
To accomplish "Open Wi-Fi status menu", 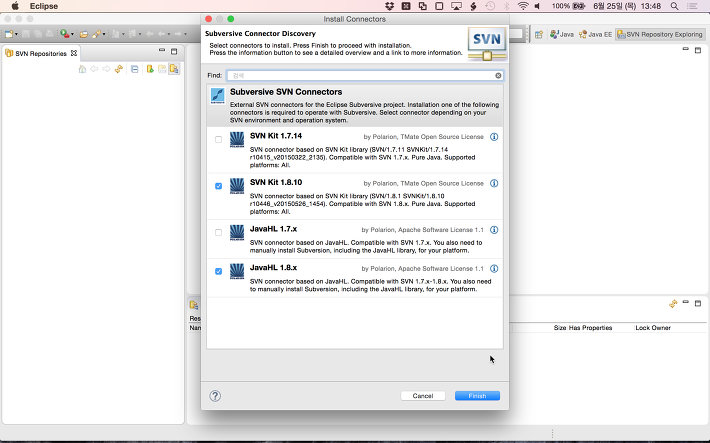I will pos(523,6).
